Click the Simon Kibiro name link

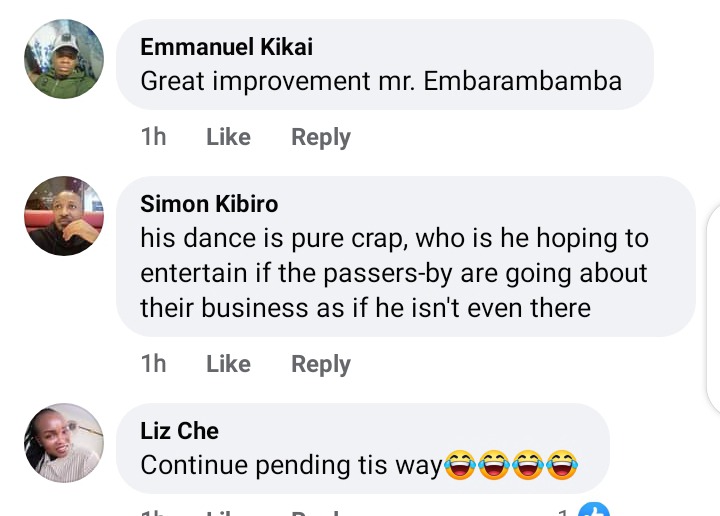coord(209,204)
